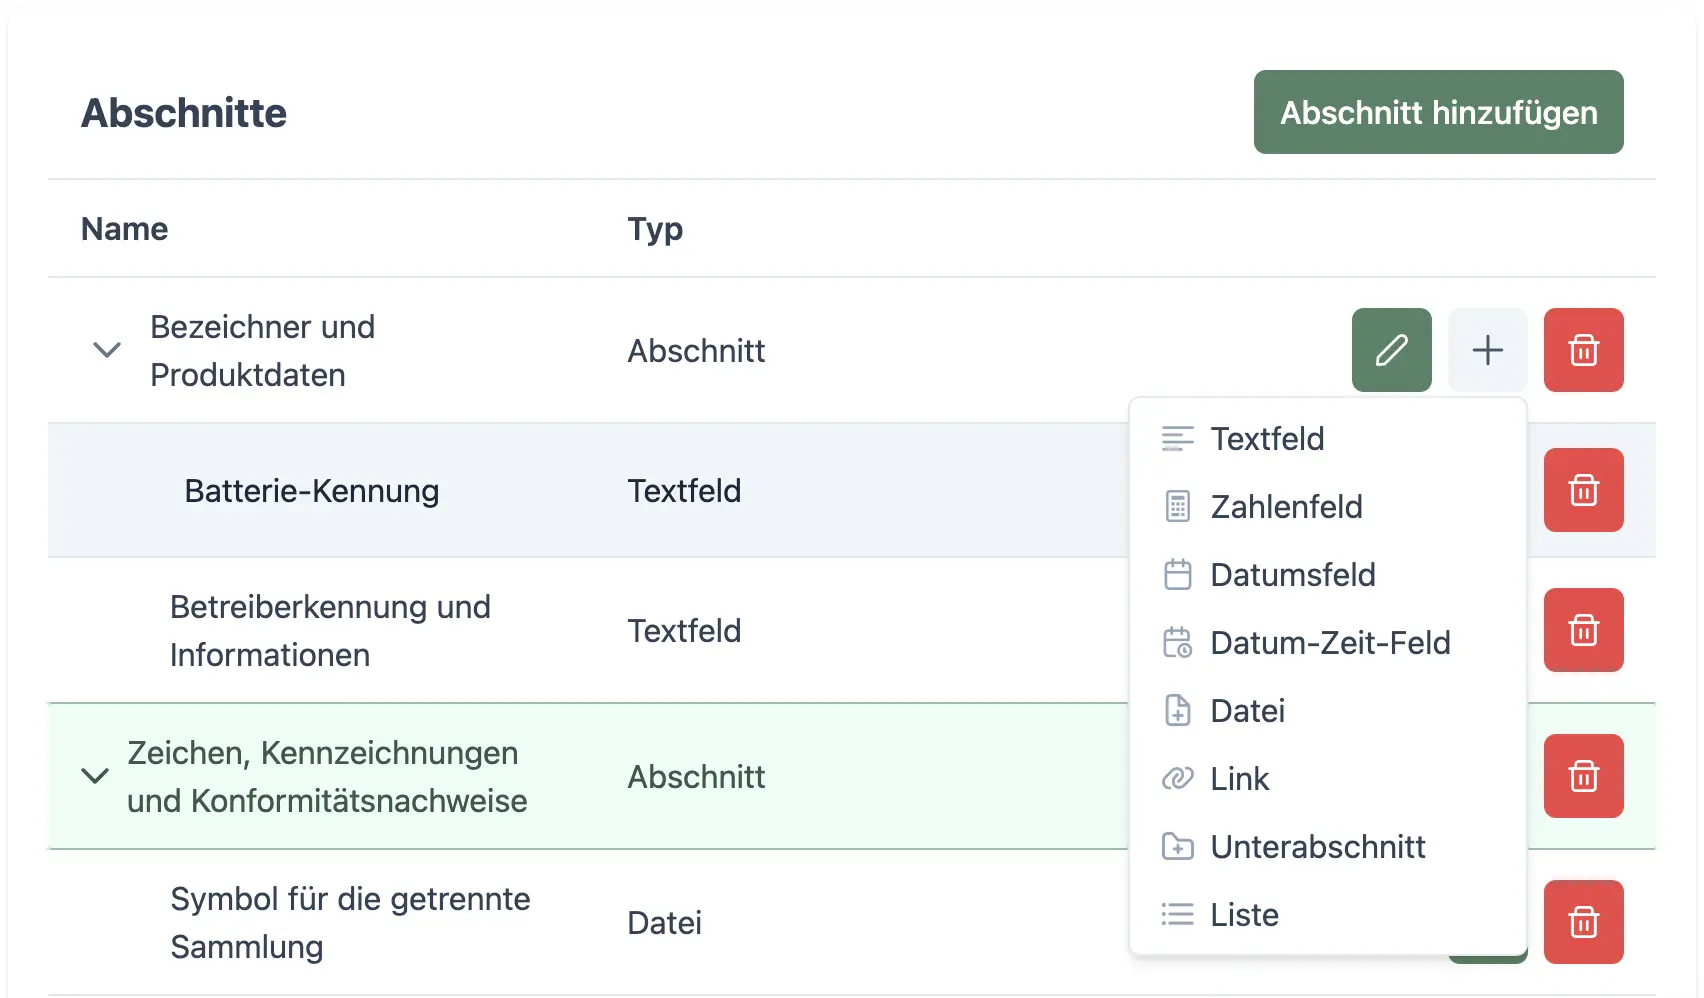Pick the Liste option in the menu

(x=1244, y=915)
